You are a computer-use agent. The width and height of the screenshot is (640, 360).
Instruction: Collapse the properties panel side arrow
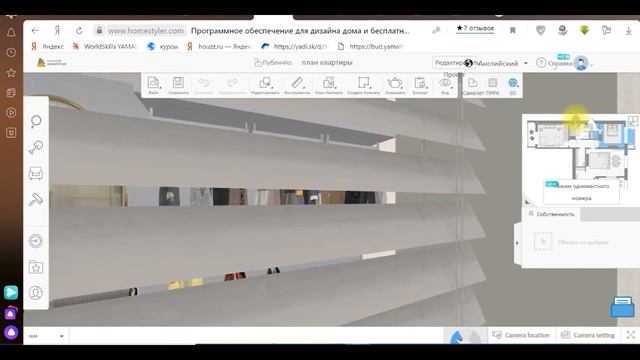point(517,243)
